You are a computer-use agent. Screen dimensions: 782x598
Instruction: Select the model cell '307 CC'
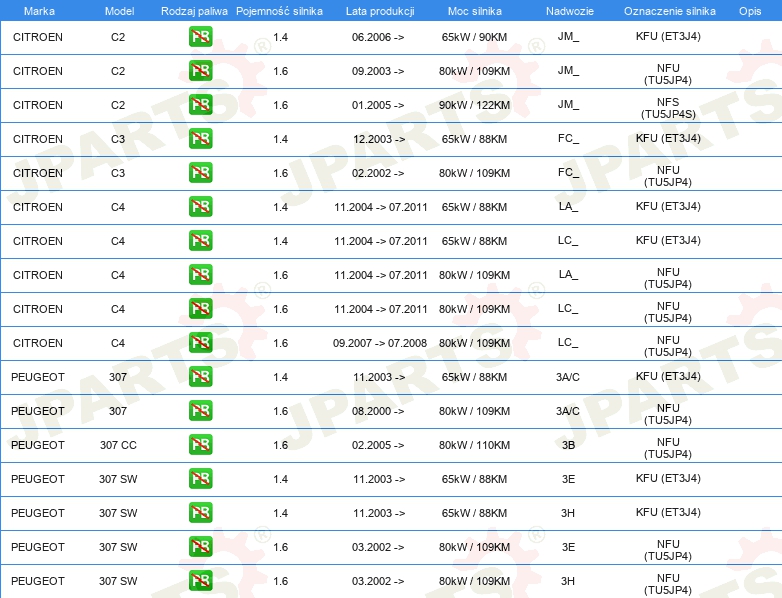click(118, 445)
